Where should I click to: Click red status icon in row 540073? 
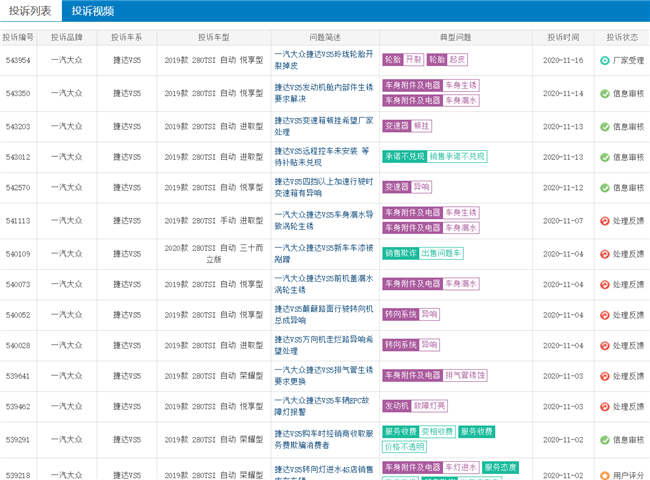pyautogui.click(x=605, y=285)
